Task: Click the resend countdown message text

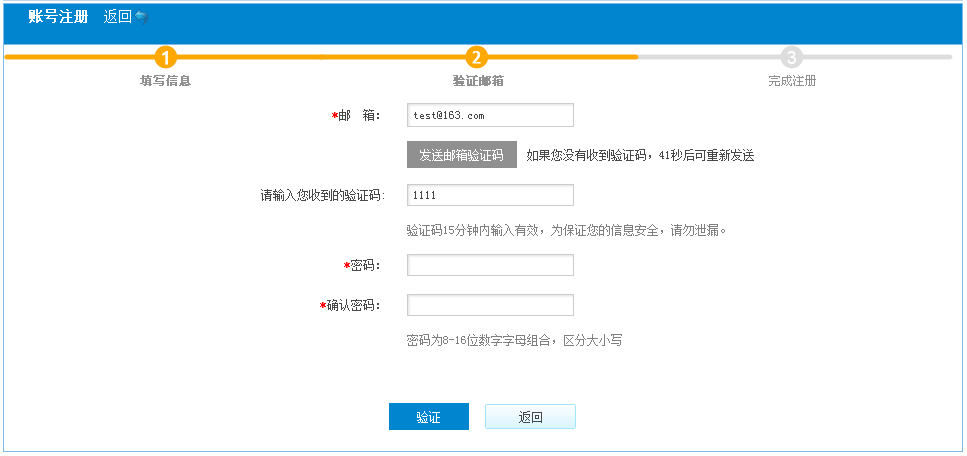Action: (x=640, y=156)
